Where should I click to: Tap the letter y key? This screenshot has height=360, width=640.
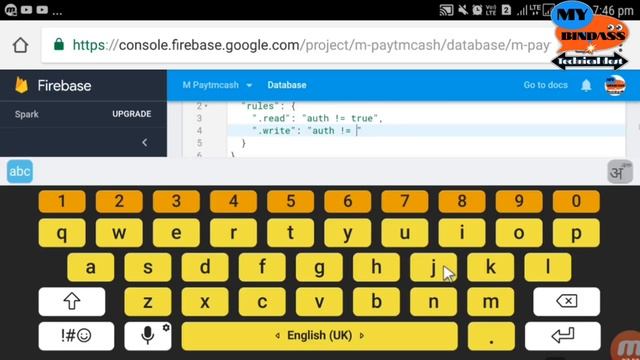point(348,233)
